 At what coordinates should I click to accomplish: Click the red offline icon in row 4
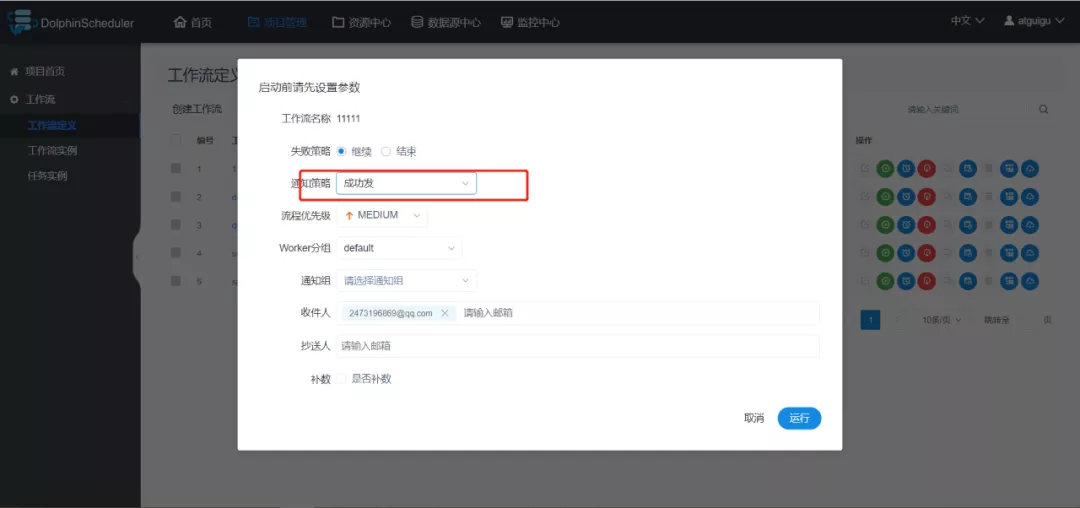[x=926, y=253]
